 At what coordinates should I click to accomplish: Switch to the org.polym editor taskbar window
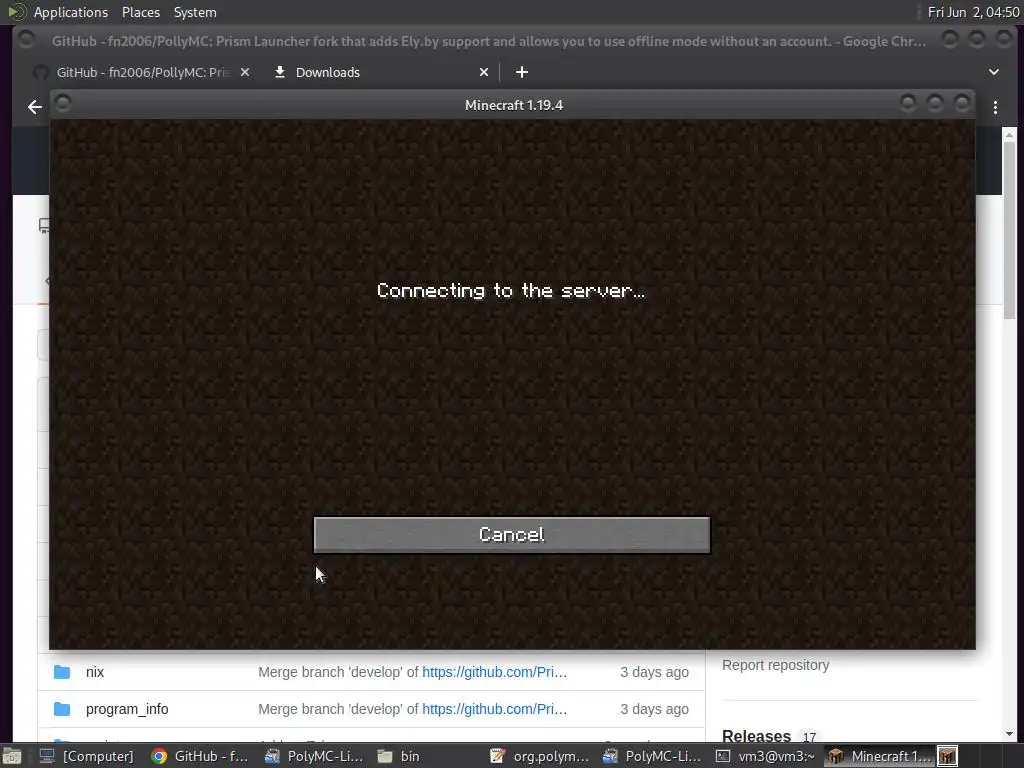coord(539,756)
